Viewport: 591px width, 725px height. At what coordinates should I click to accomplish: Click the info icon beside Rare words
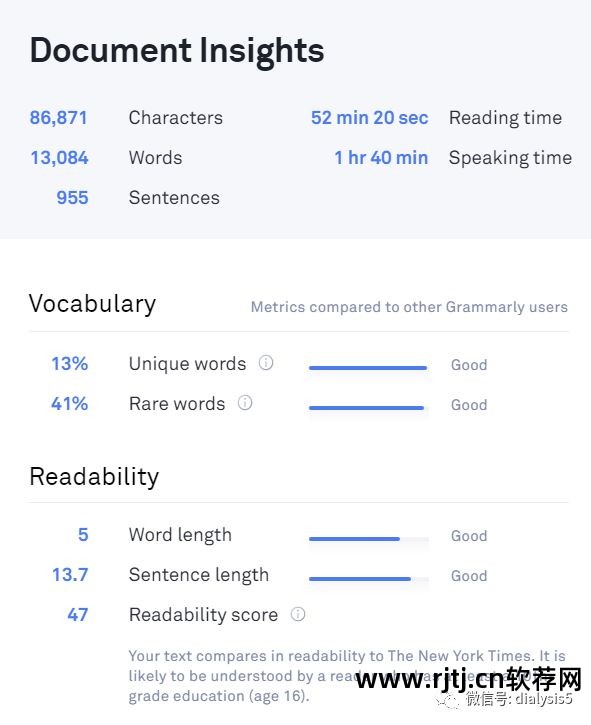click(245, 403)
